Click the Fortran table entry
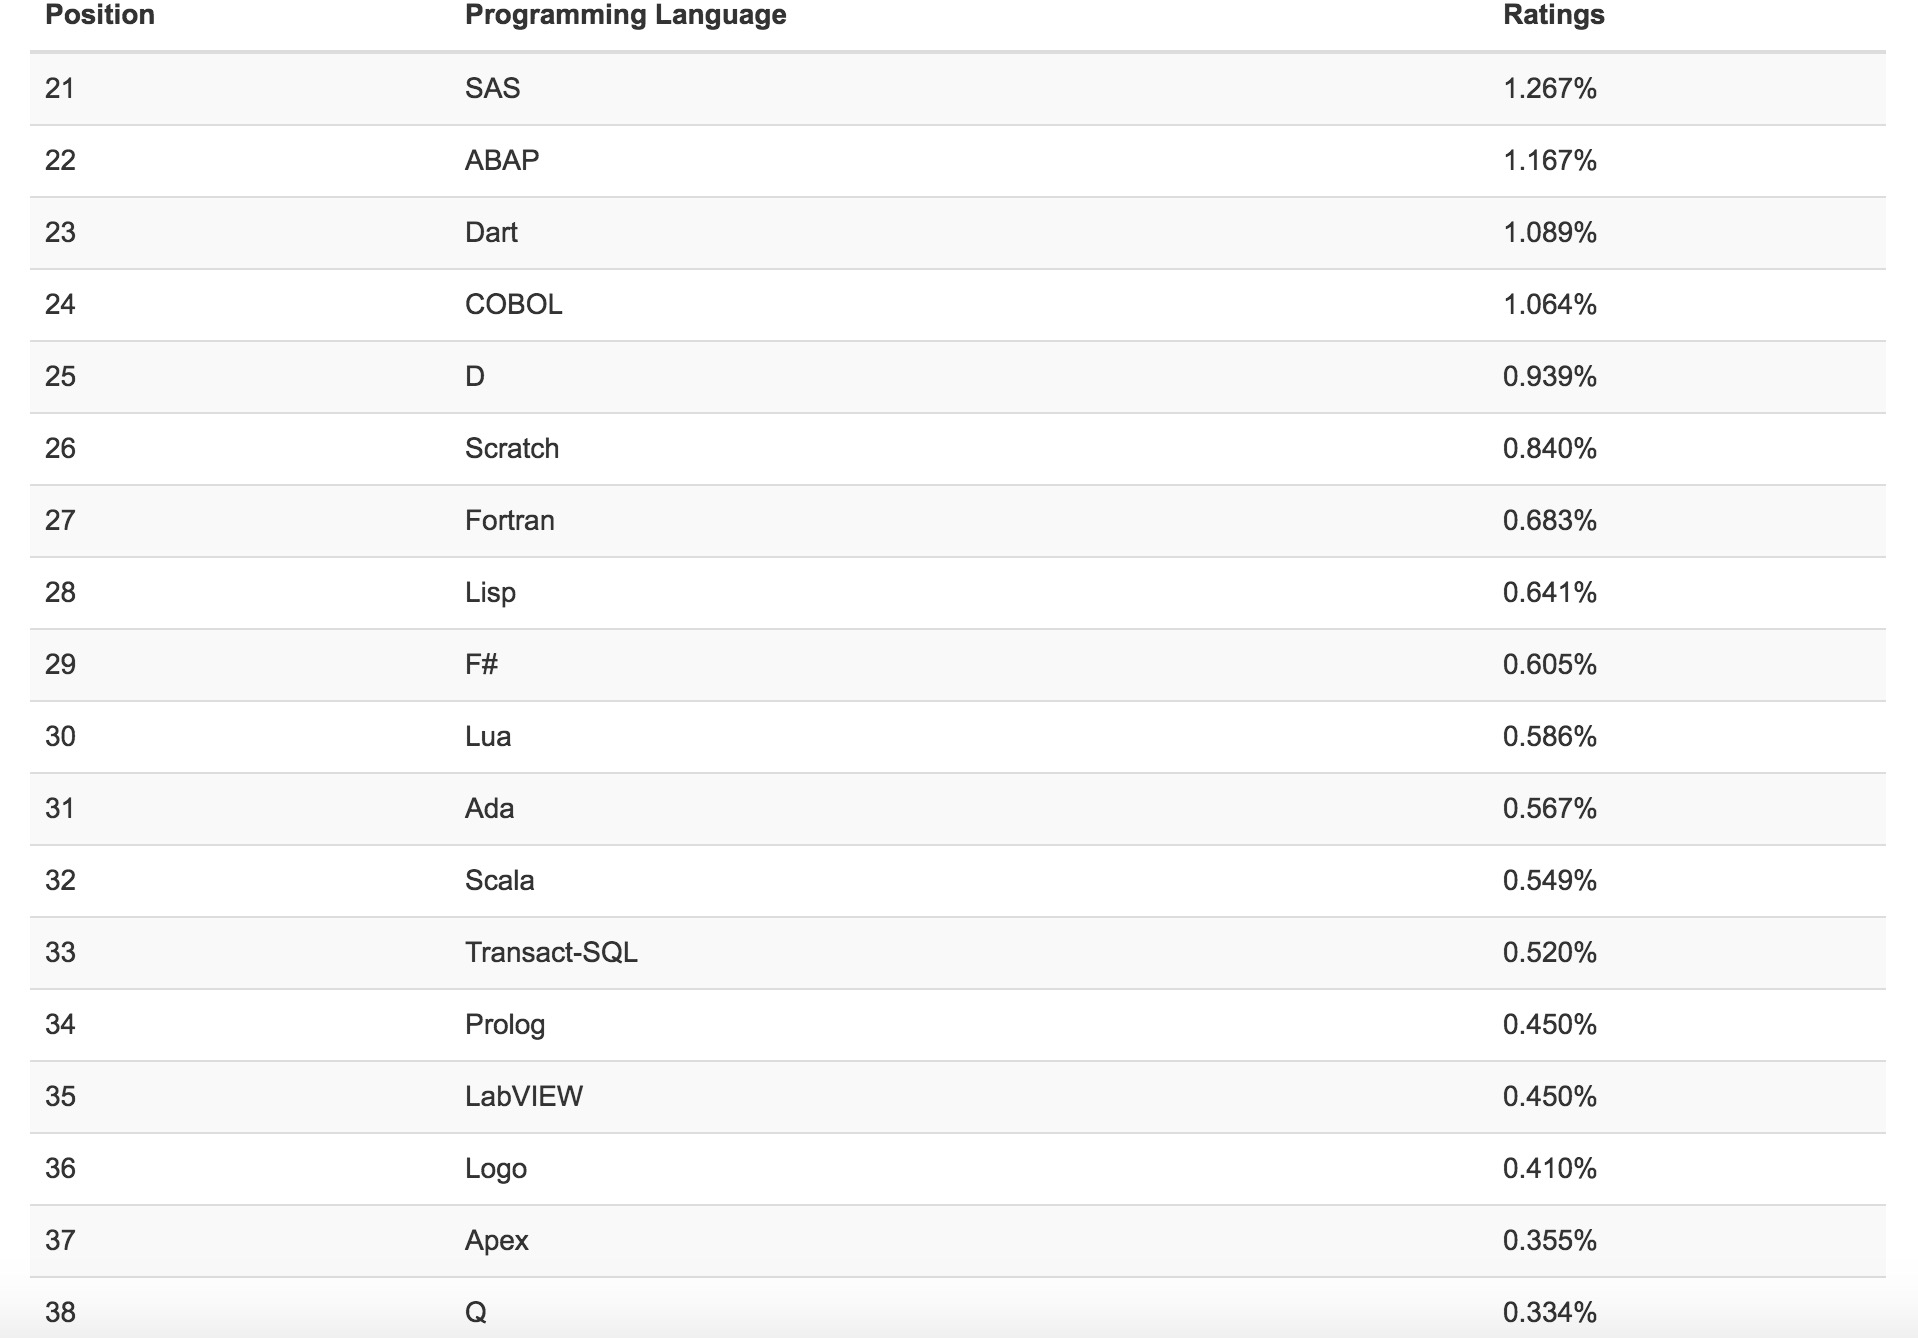The width and height of the screenshot is (1918, 1338). point(509,521)
